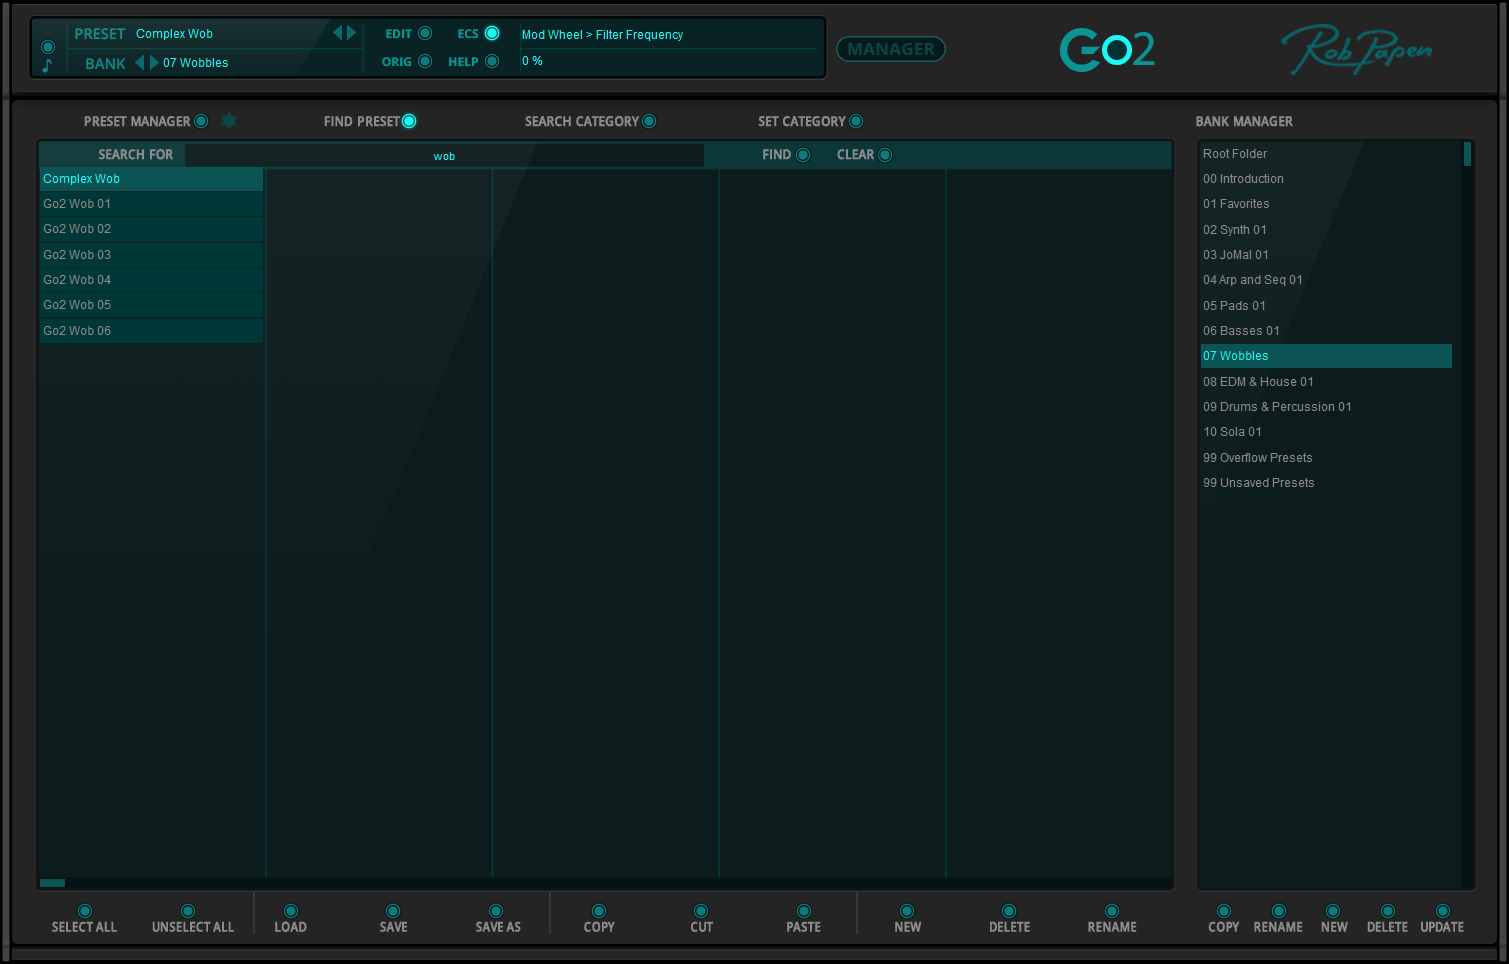Viewport: 1509px width, 964px height.
Task: Switch to the next bank with the right arrow
Action: [154, 63]
